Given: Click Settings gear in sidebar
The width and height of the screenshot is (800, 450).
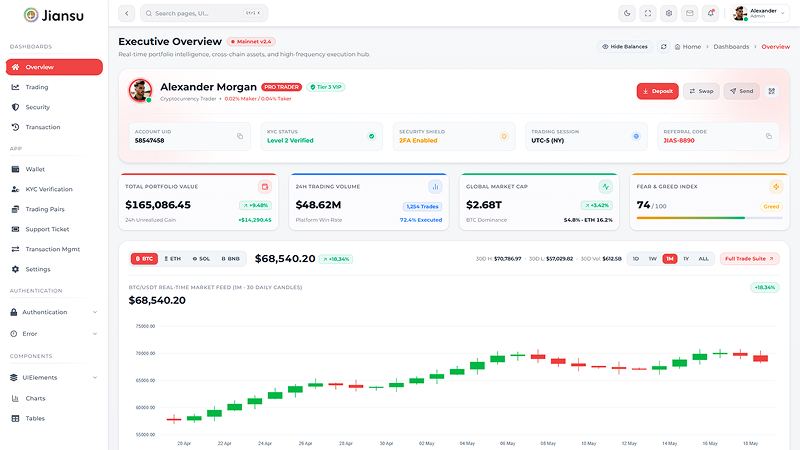Looking at the screenshot, I should point(15,269).
